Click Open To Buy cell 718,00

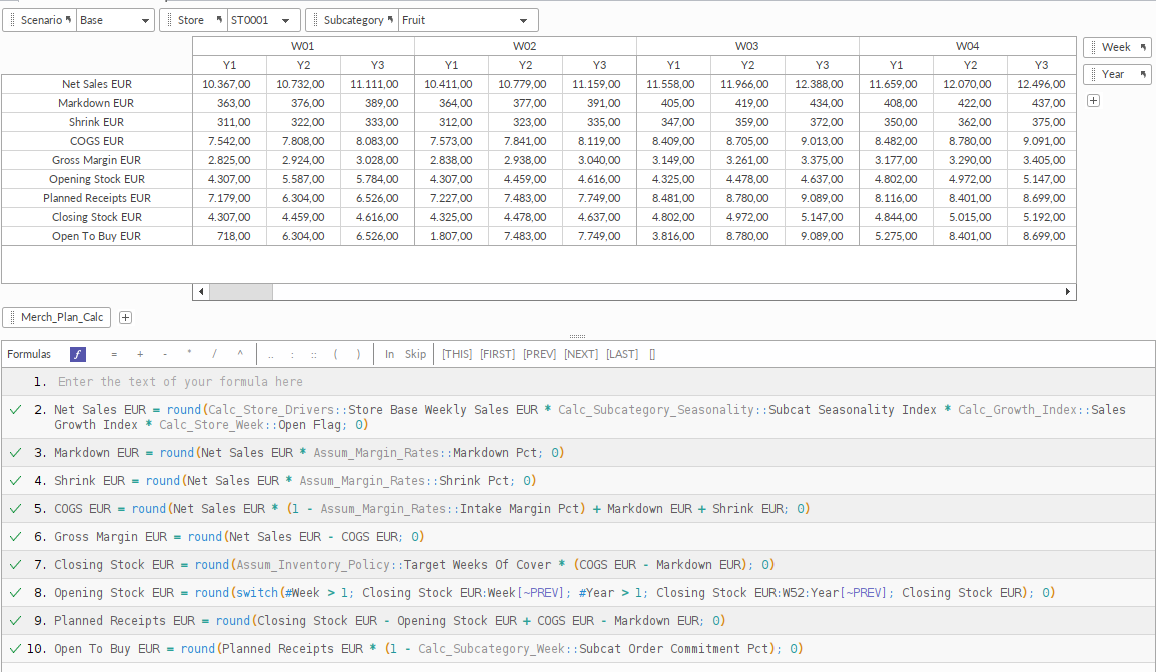click(x=229, y=236)
